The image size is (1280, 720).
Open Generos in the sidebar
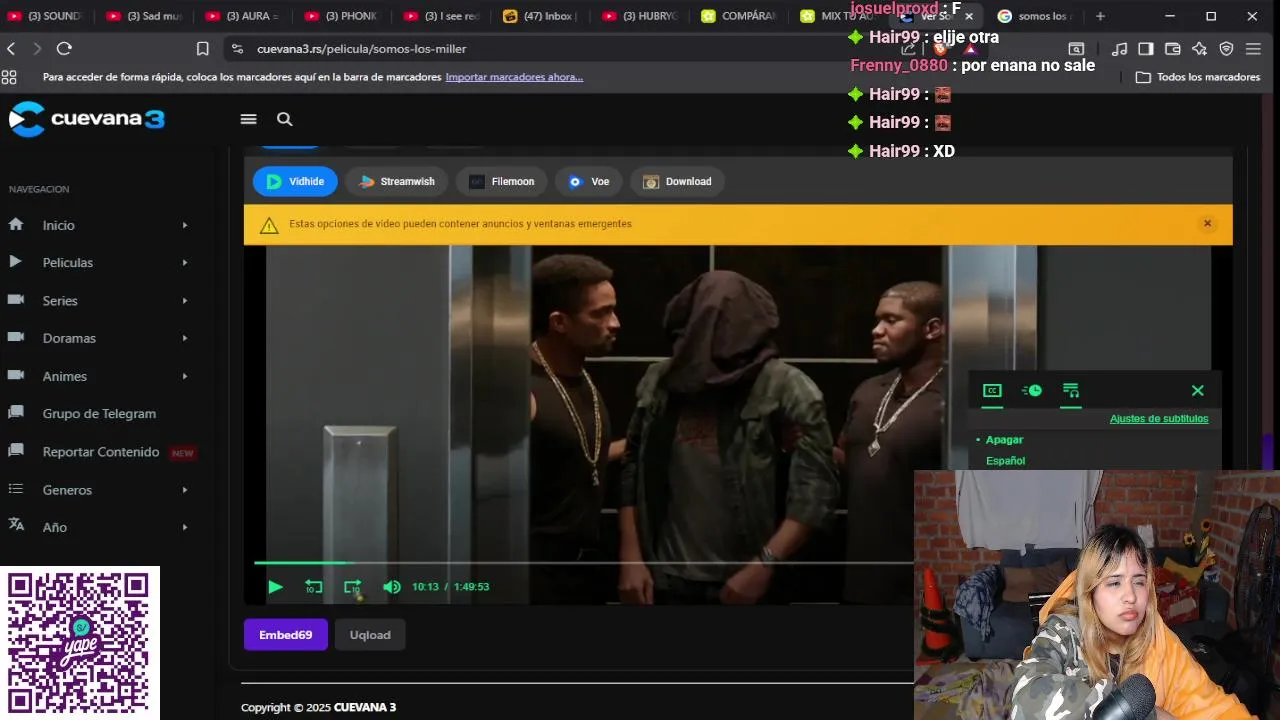(67, 490)
